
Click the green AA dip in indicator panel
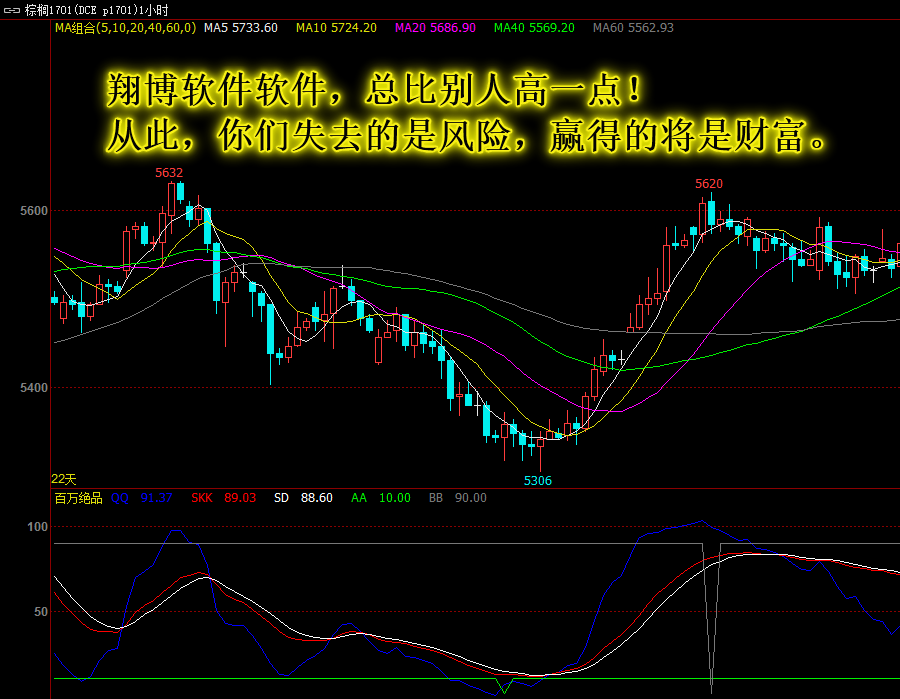click(x=505, y=686)
